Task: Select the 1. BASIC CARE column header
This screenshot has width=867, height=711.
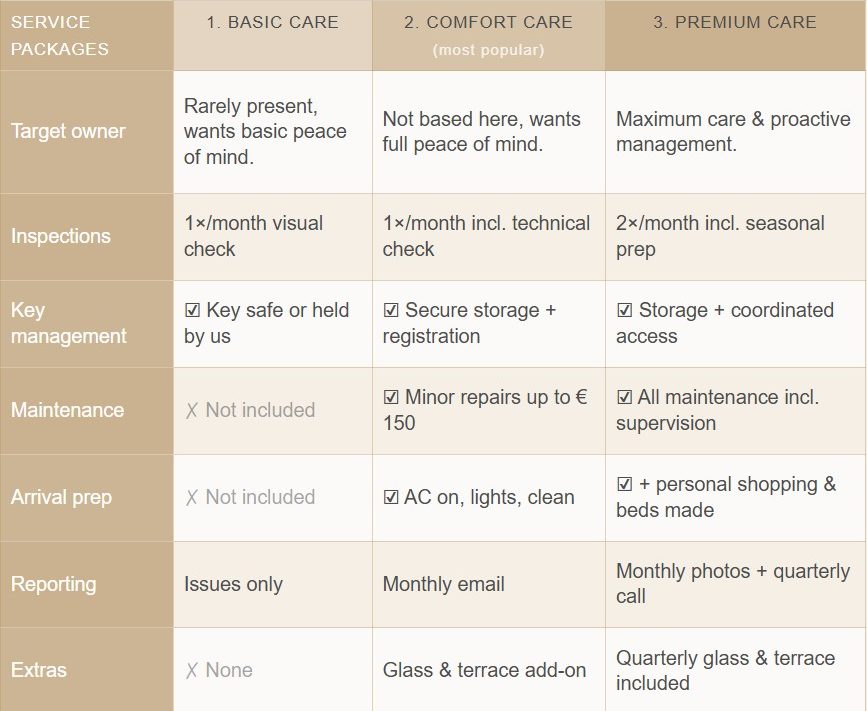Action: (273, 35)
